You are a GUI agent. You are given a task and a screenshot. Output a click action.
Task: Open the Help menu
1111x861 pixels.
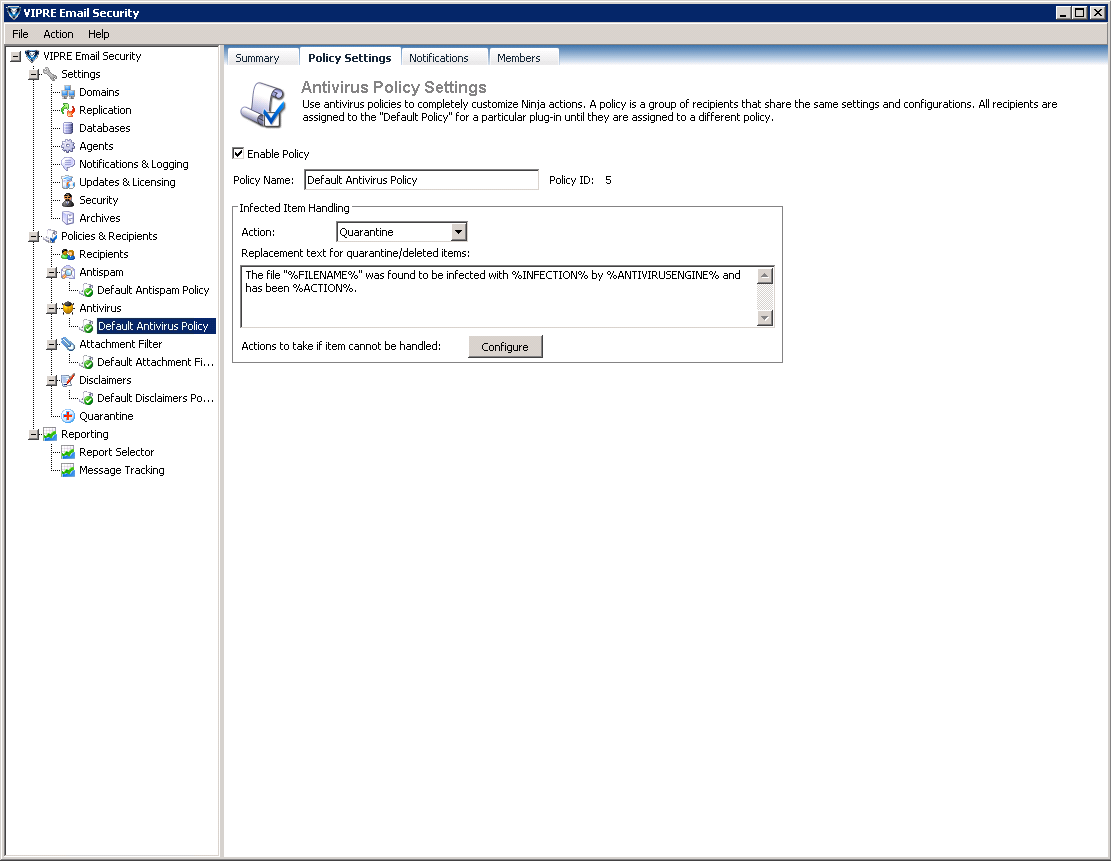98,34
